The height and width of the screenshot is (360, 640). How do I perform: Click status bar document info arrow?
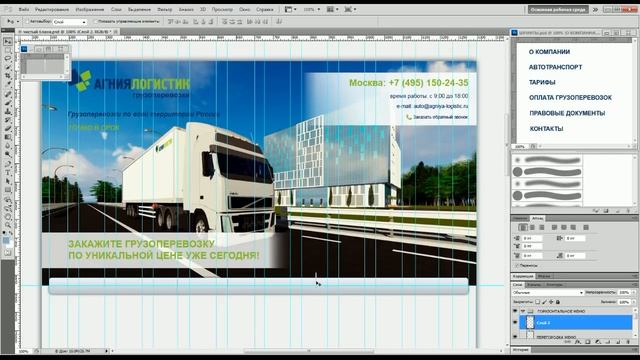click(107, 351)
